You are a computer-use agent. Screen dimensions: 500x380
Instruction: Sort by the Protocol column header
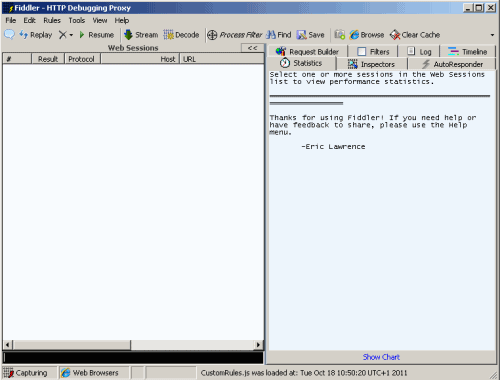83,59
